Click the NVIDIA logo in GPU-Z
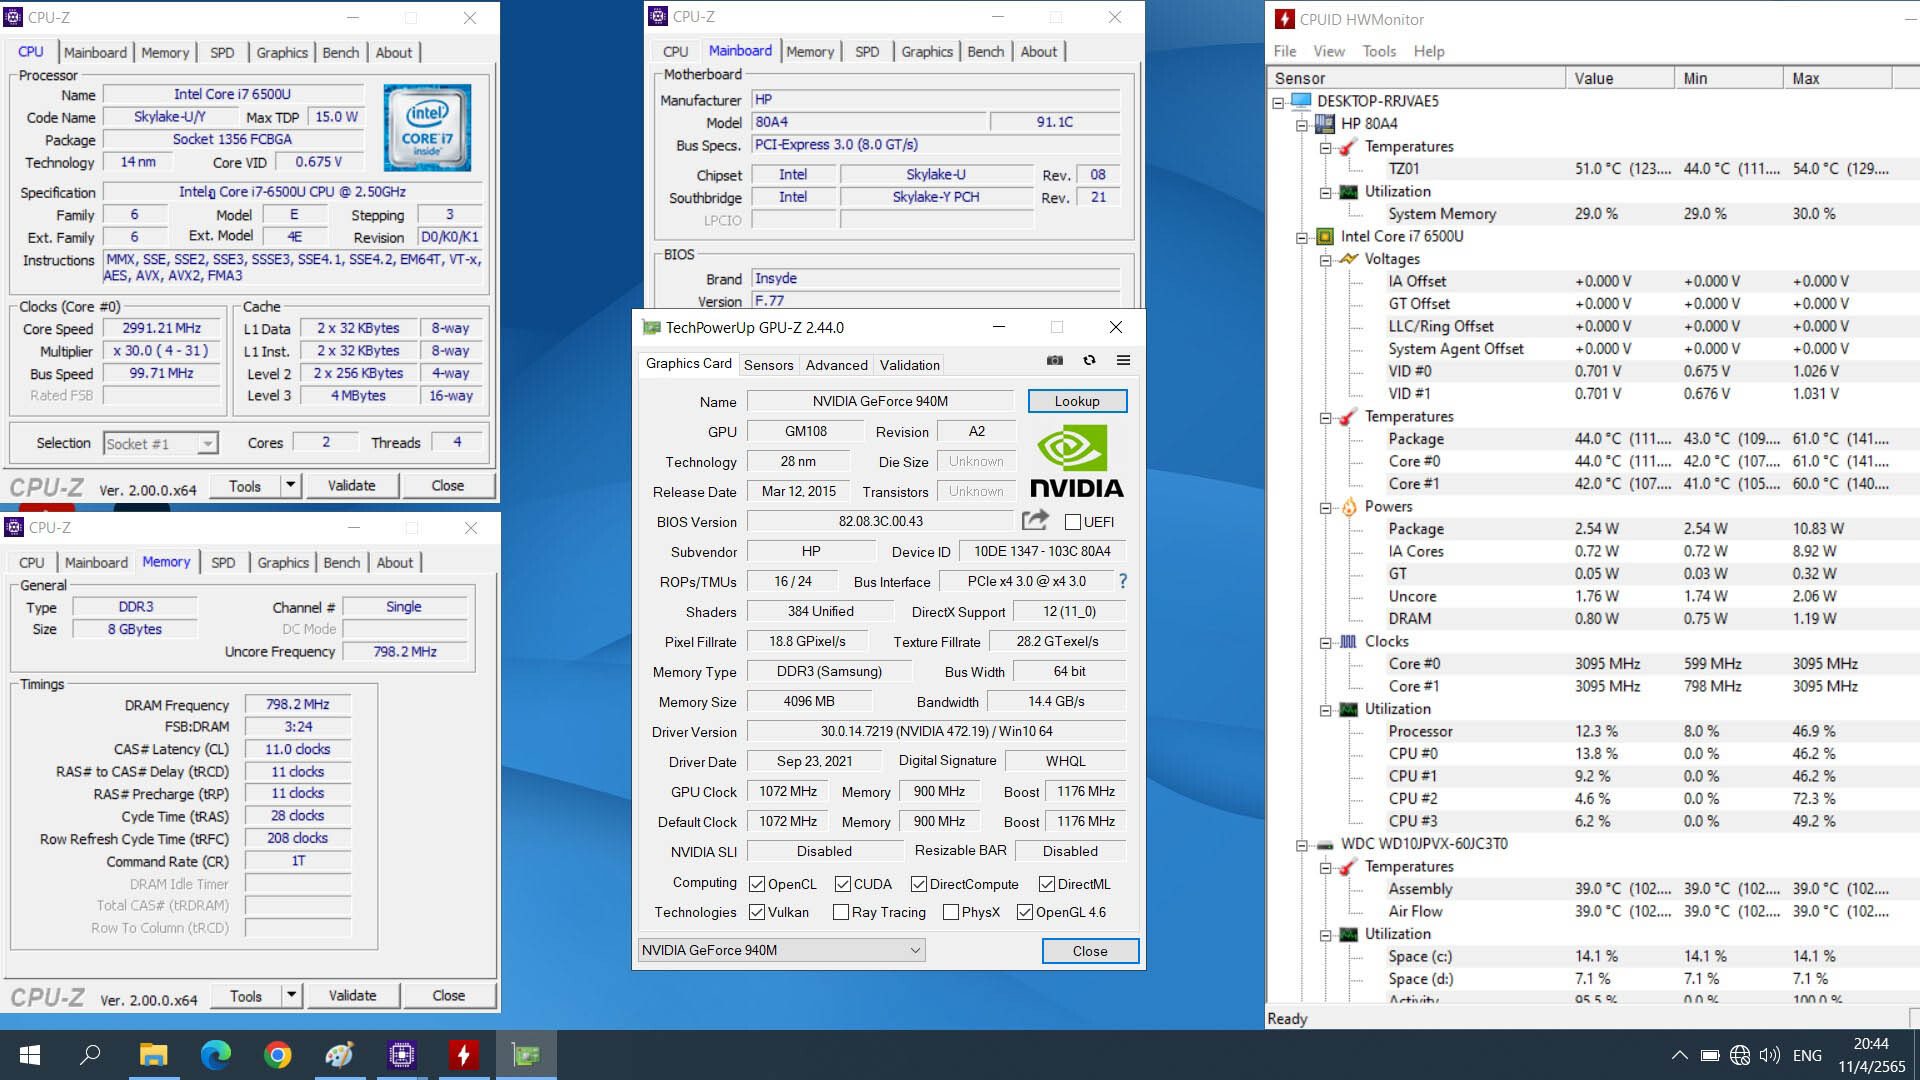This screenshot has height=1080, width=1920. 1076,461
